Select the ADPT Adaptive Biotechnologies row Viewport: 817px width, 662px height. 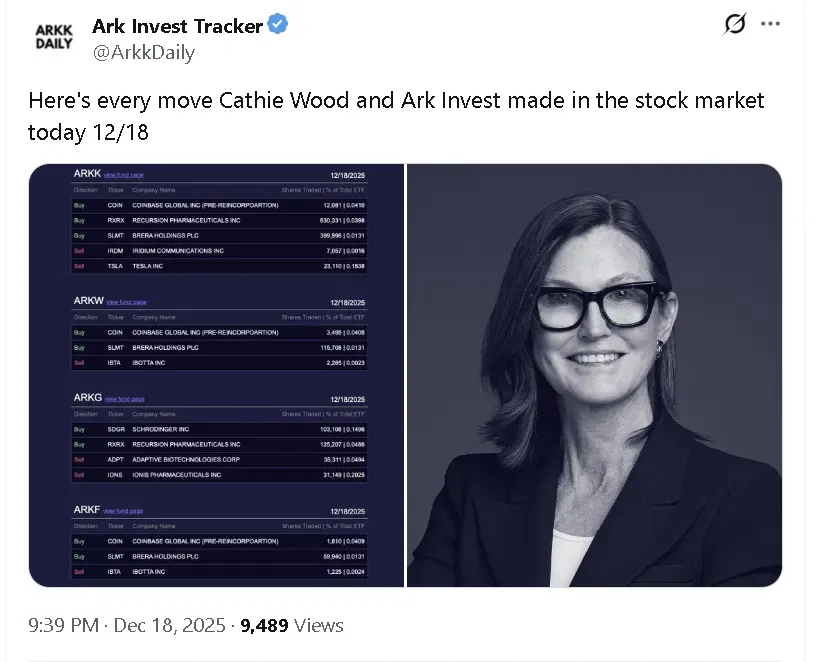(219, 459)
